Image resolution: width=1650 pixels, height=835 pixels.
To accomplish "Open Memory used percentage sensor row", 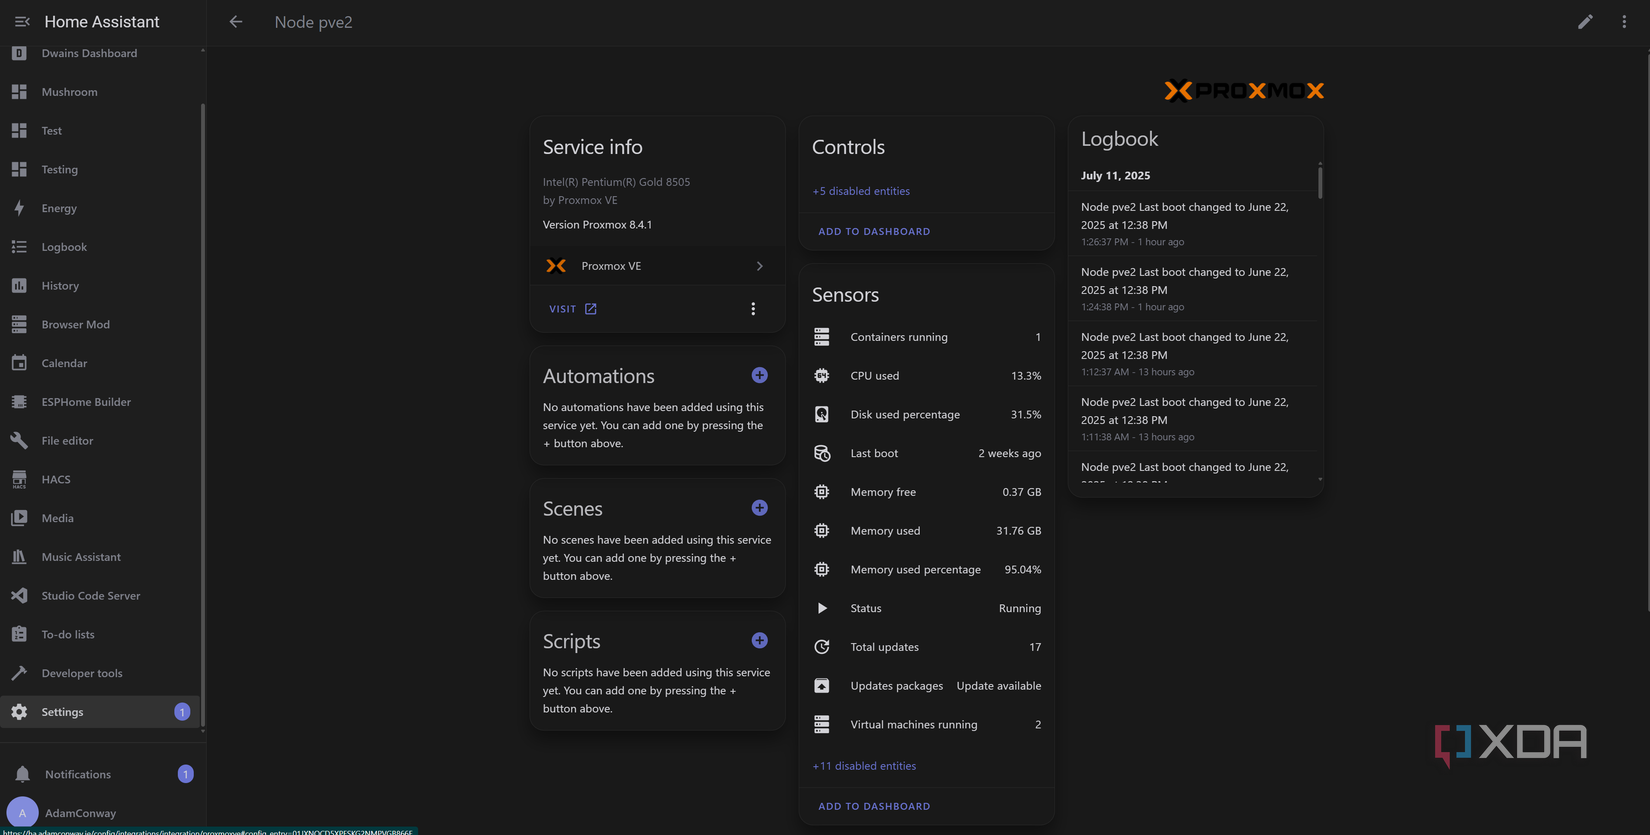I will (926, 569).
